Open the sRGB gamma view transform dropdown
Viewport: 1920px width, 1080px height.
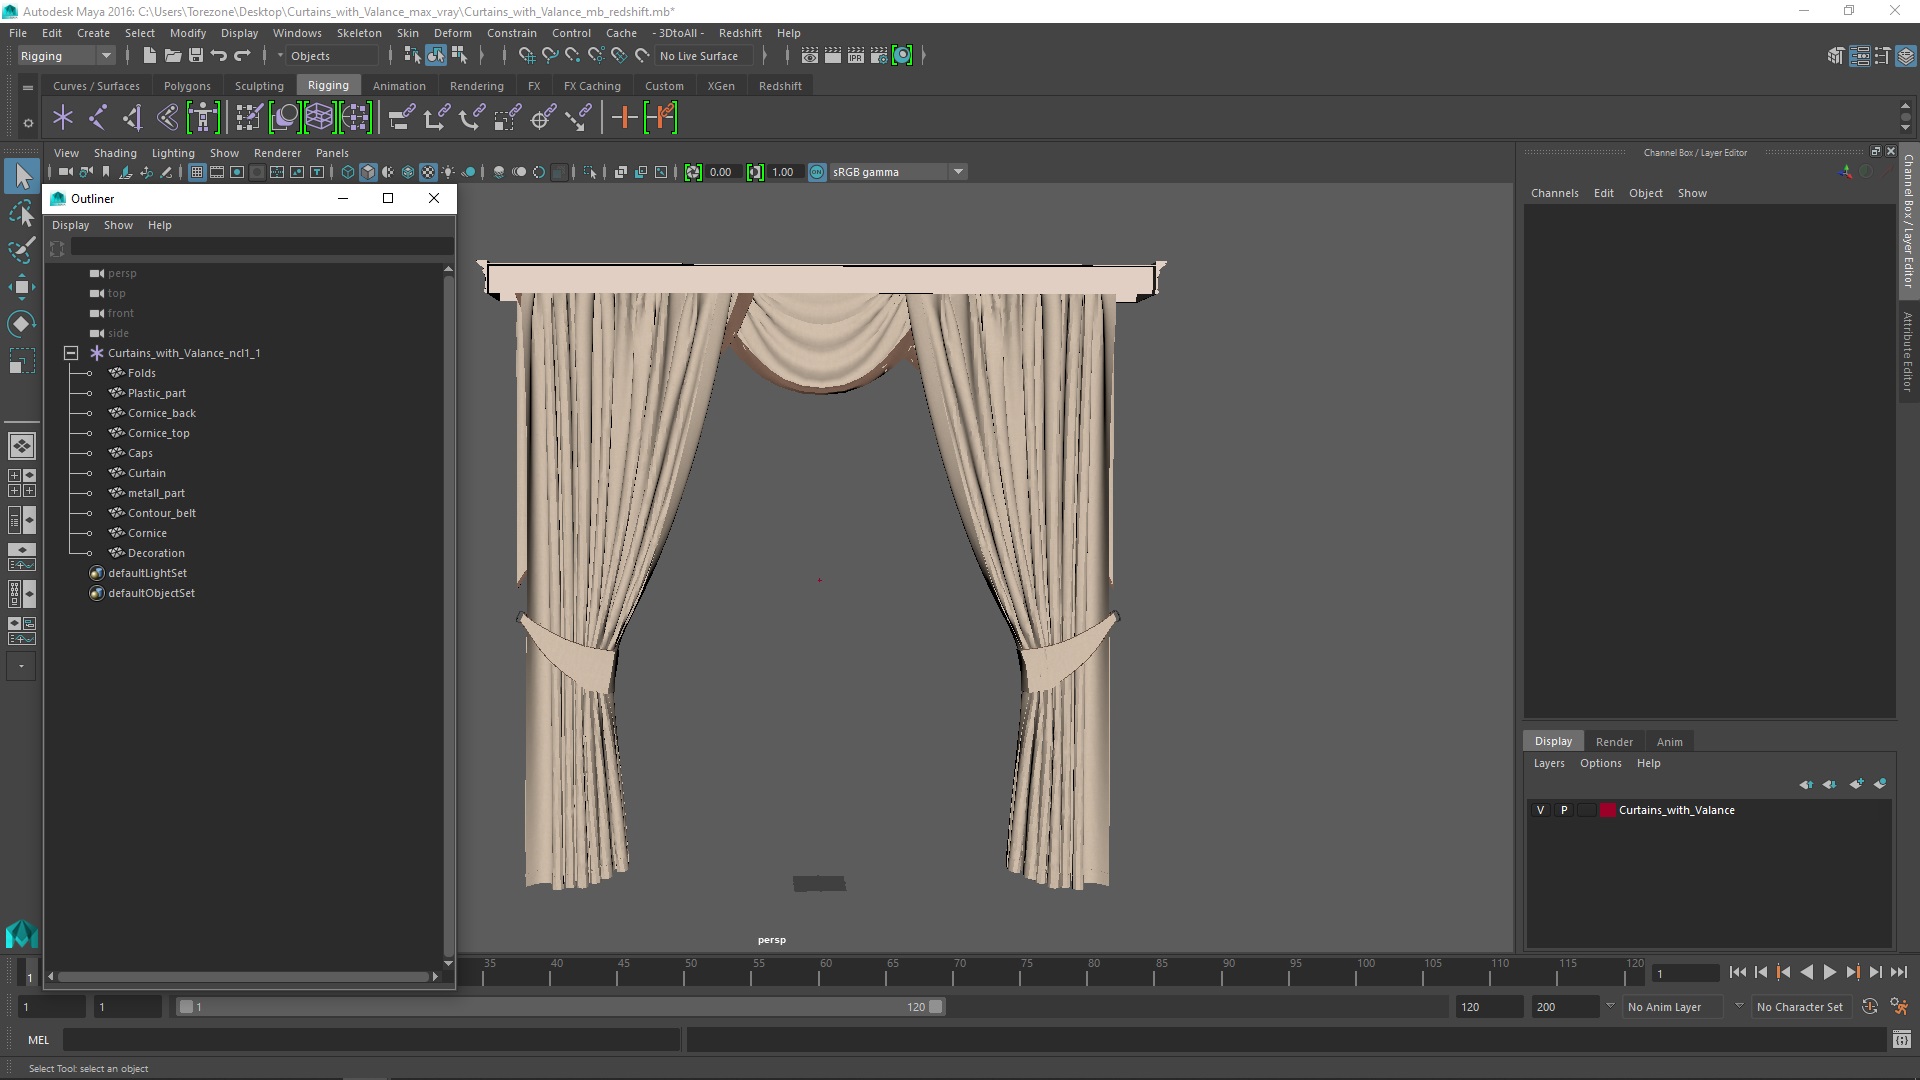[958, 172]
